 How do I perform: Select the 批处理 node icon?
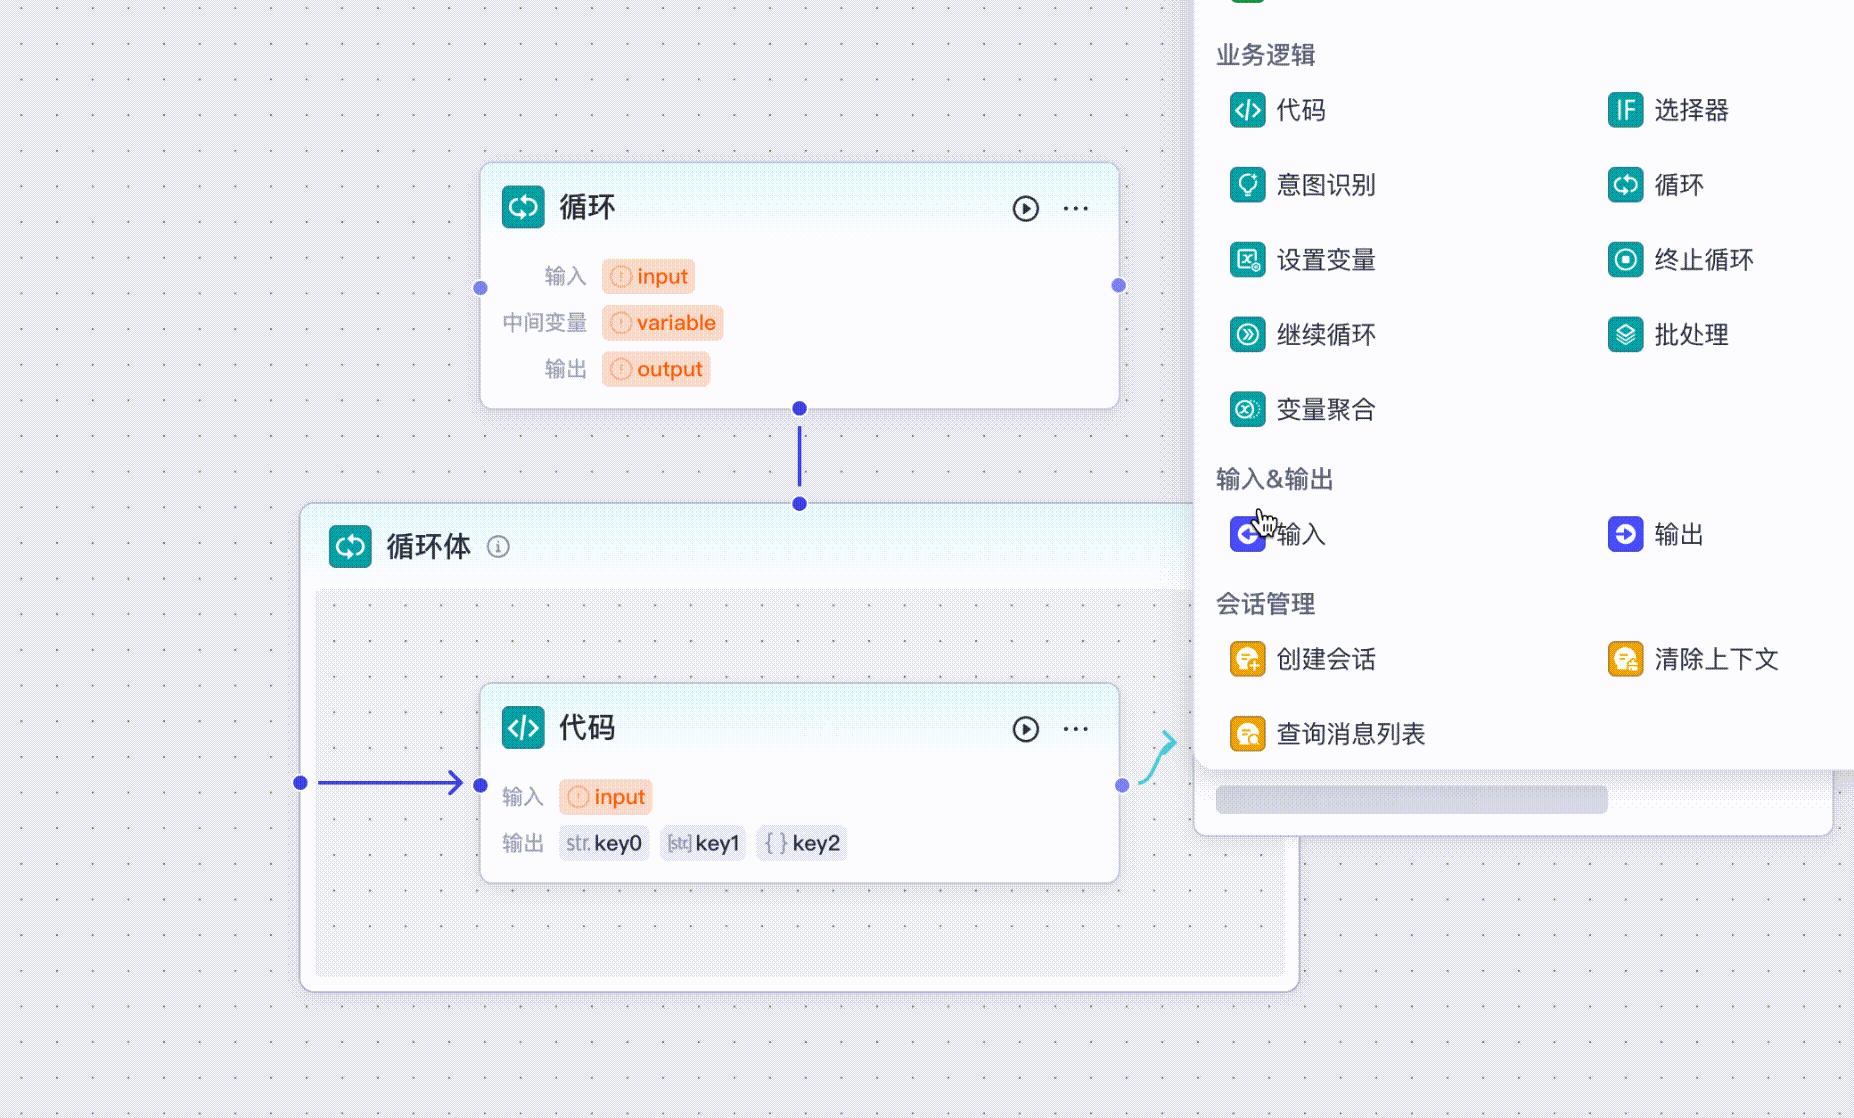(1623, 335)
